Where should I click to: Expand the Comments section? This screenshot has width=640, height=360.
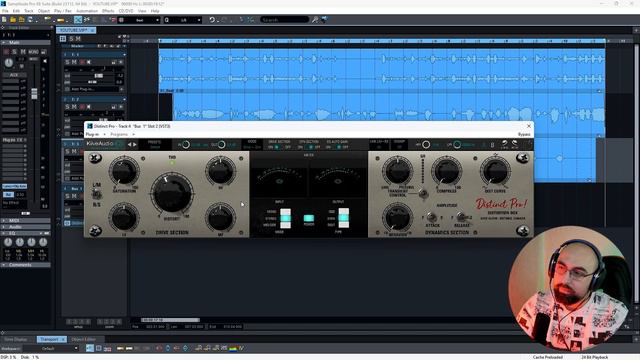point(3,265)
